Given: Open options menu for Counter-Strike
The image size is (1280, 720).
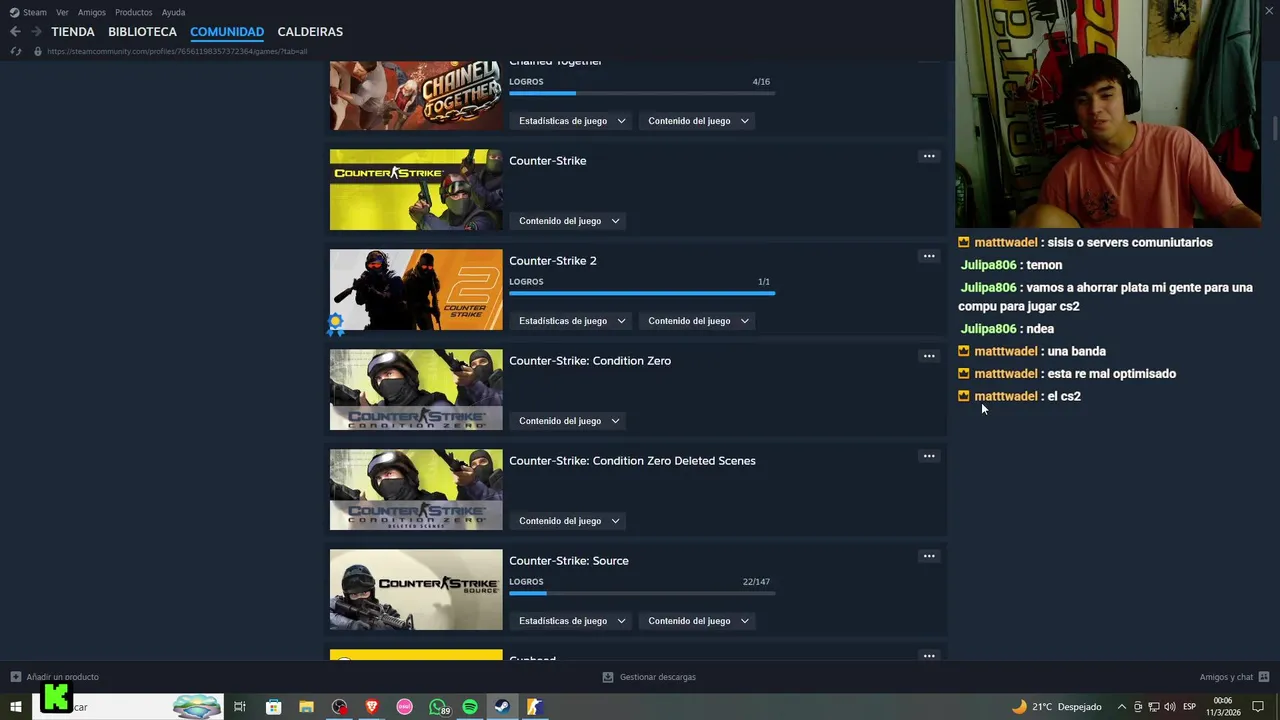Looking at the screenshot, I should tap(929, 156).
